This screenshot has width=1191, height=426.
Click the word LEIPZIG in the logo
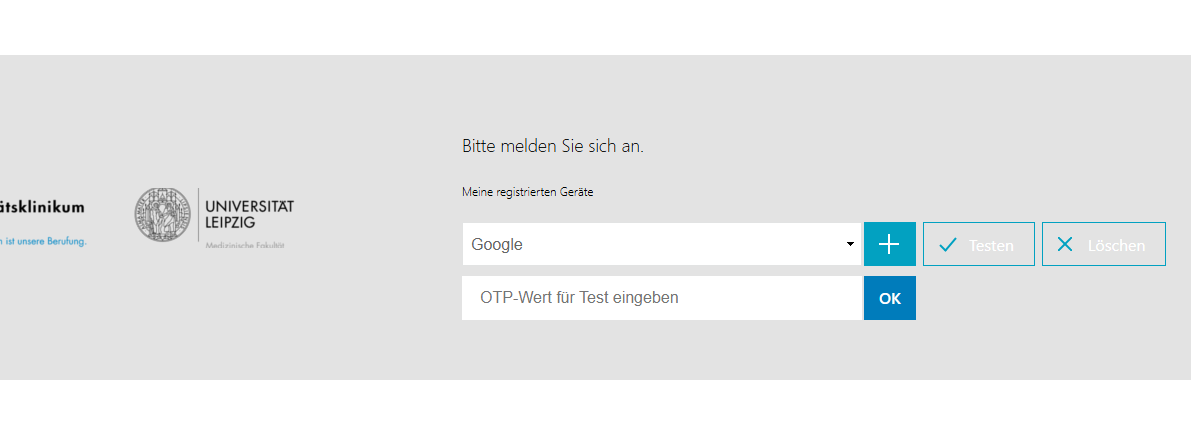tap(230, 221)
